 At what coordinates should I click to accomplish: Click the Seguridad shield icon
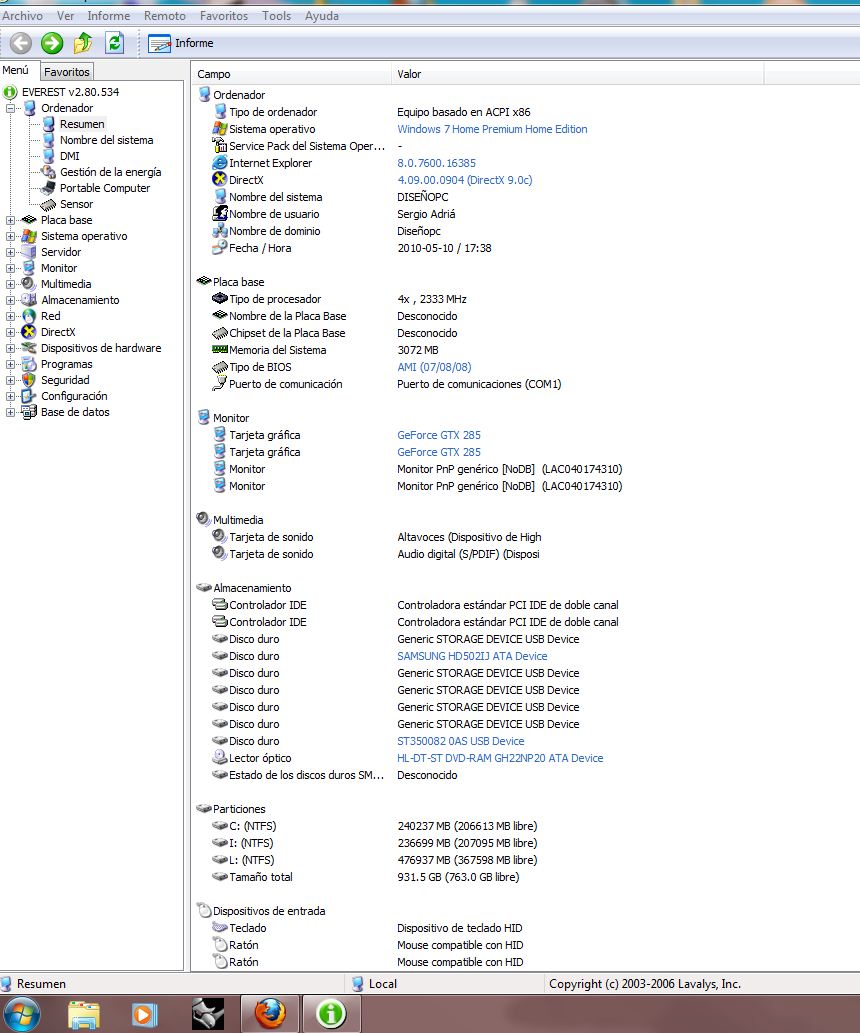click(28, 380)
